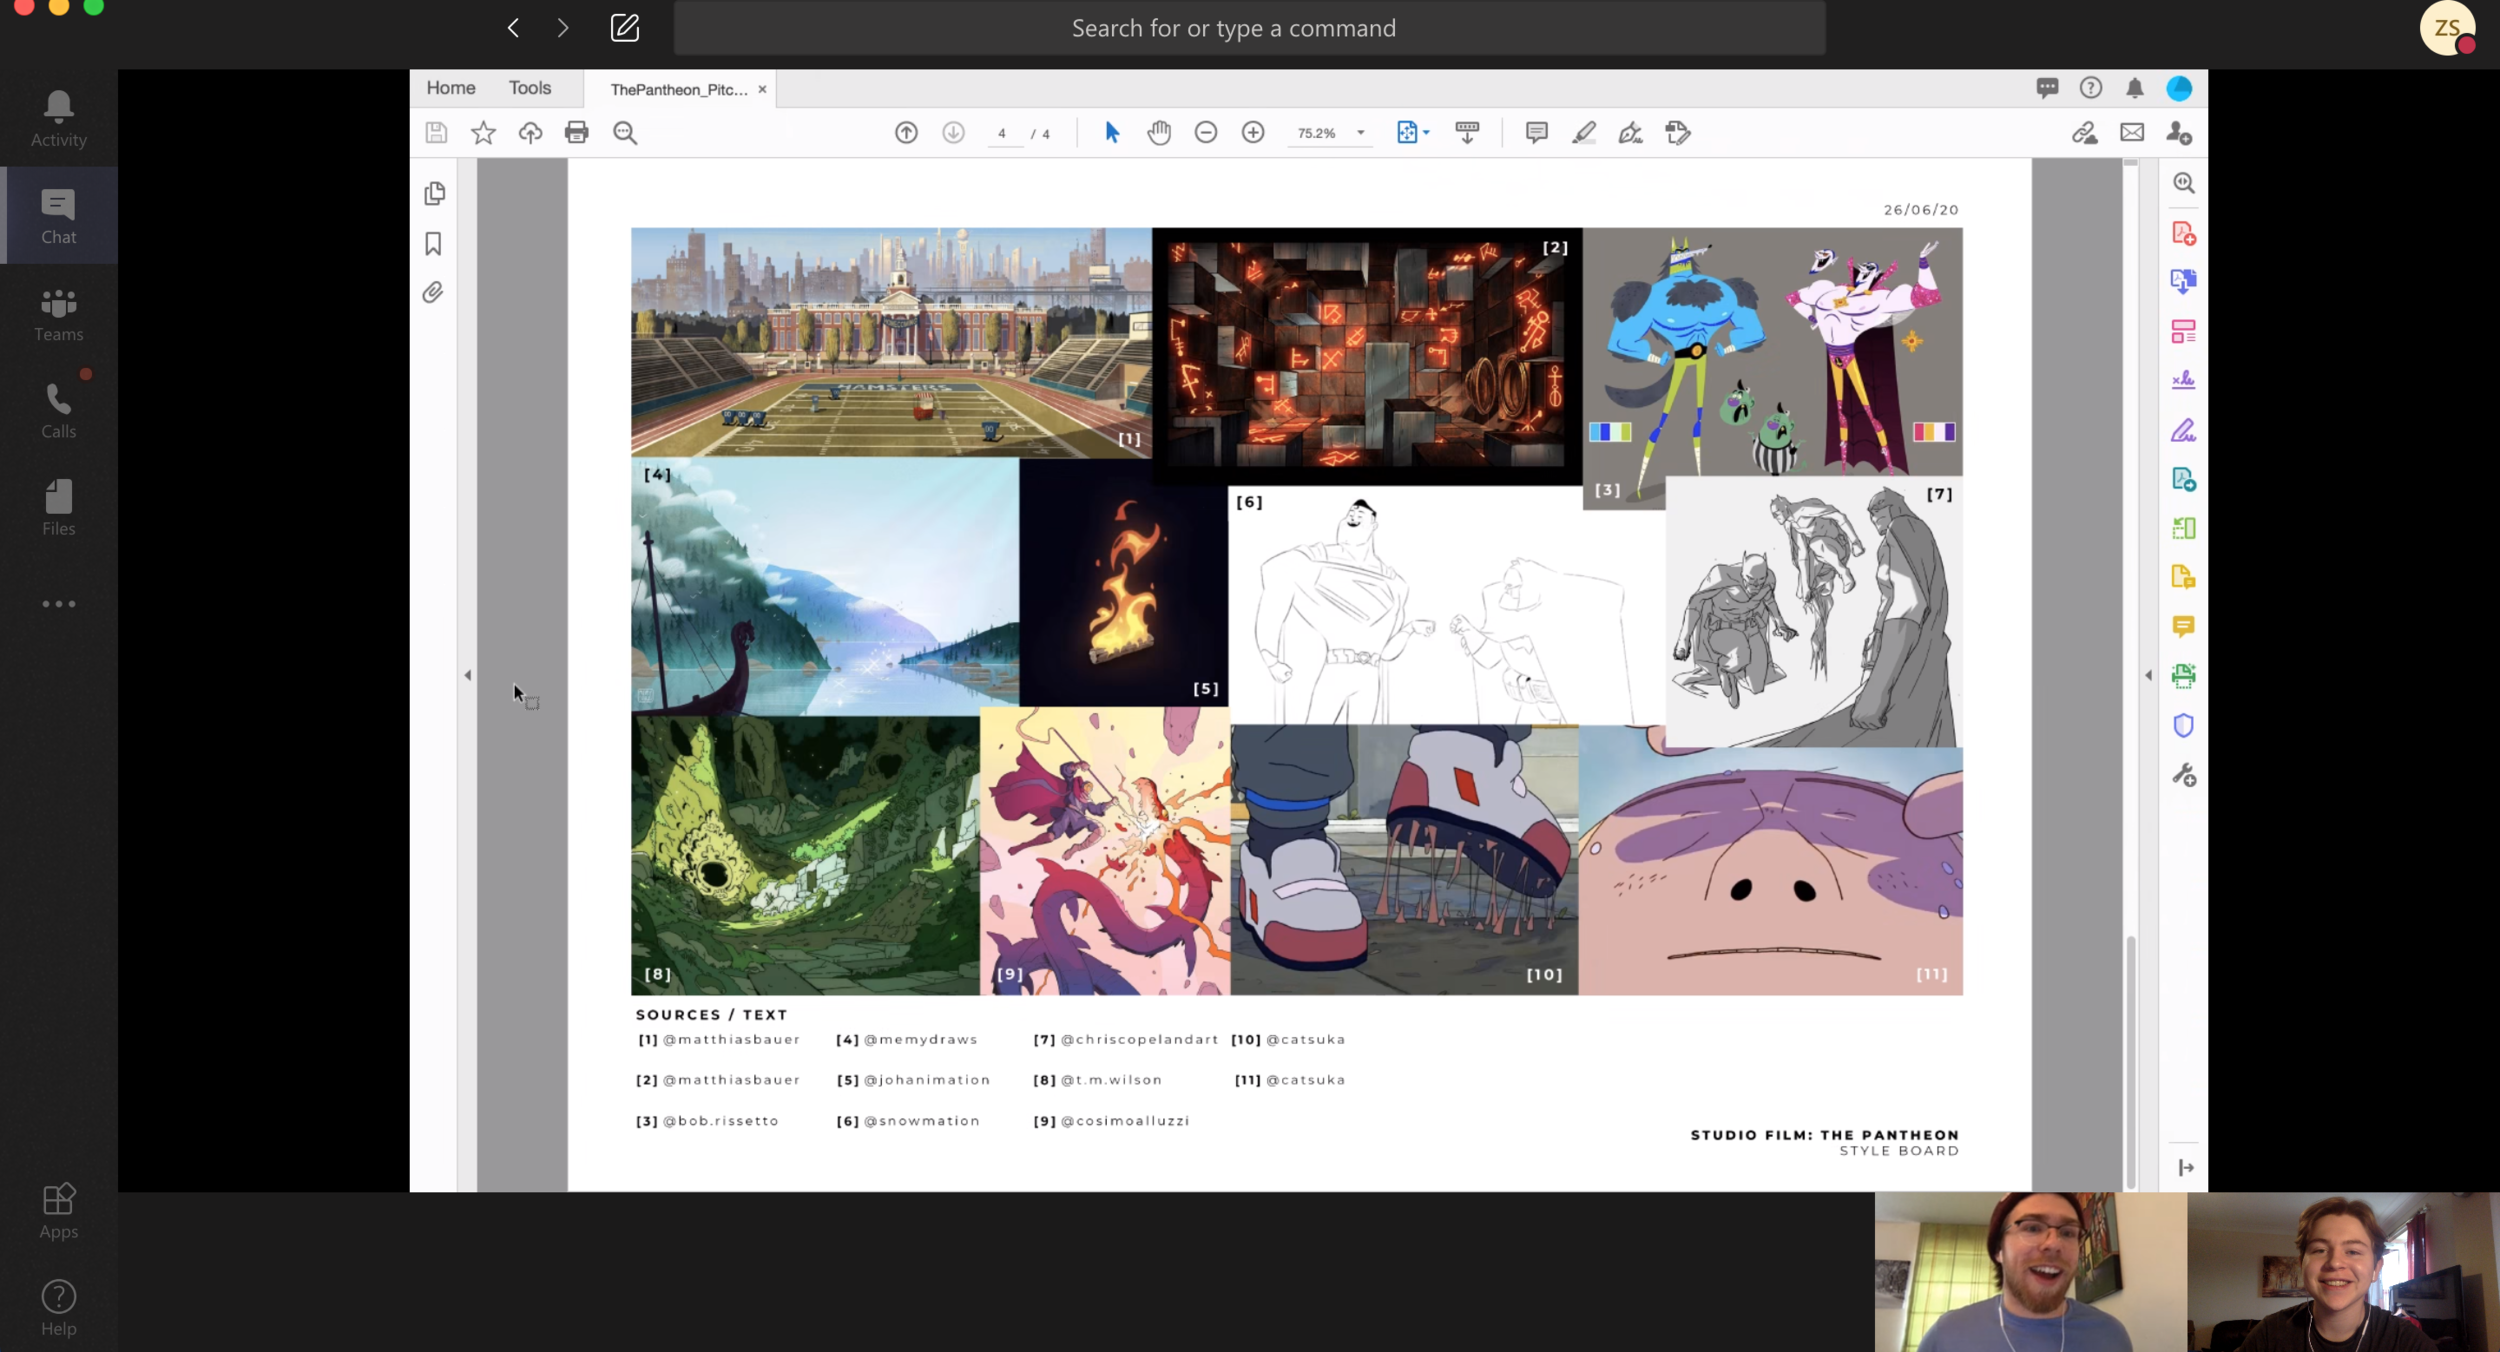
Task: Open the Files section in Teams
Action: tap(58, 507)
